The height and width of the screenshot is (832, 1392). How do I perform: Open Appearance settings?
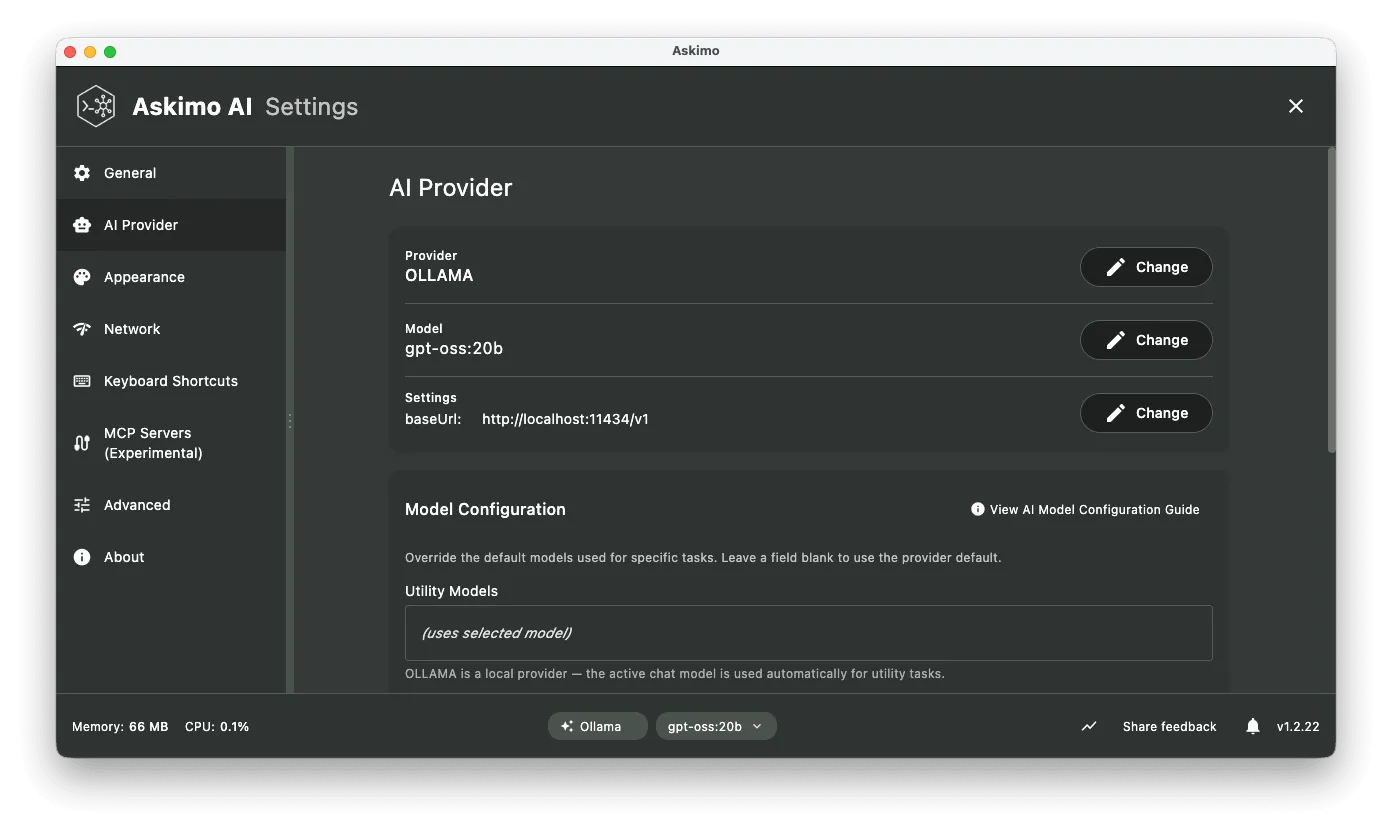coord(171,277)
